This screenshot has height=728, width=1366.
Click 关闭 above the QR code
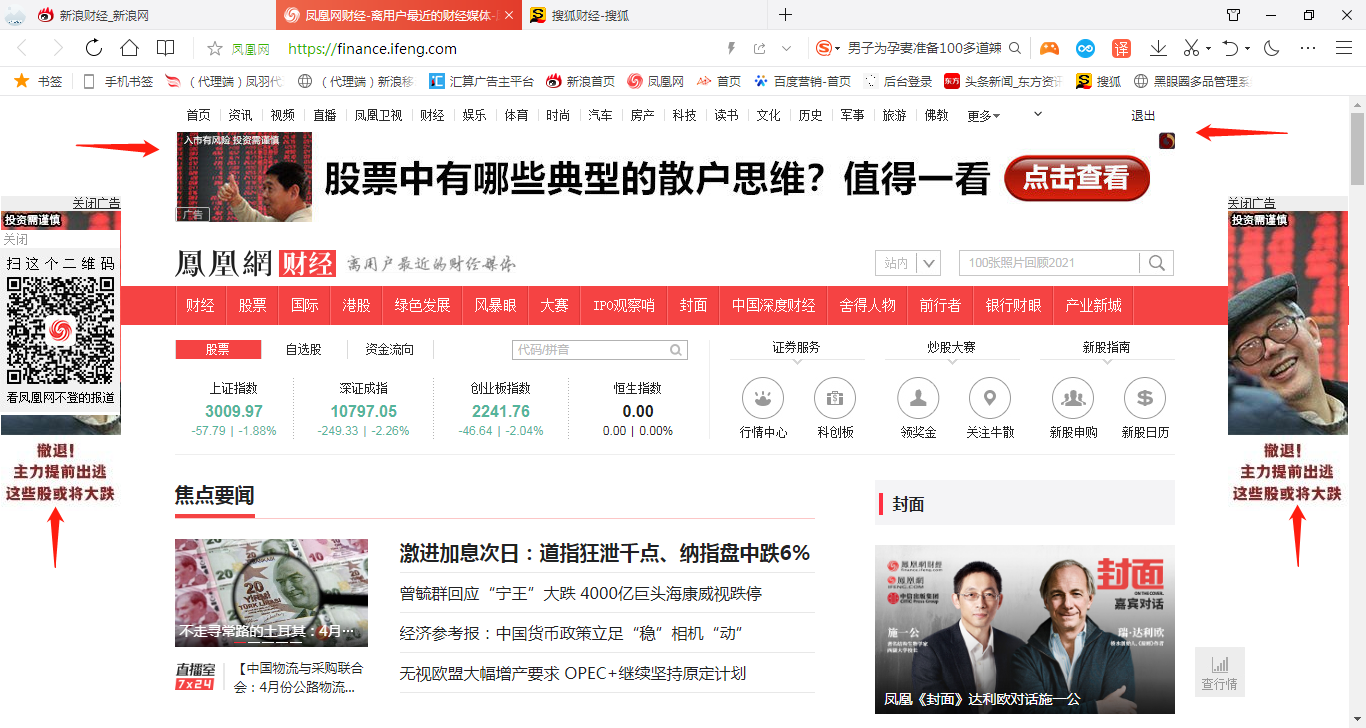[16, 240]
